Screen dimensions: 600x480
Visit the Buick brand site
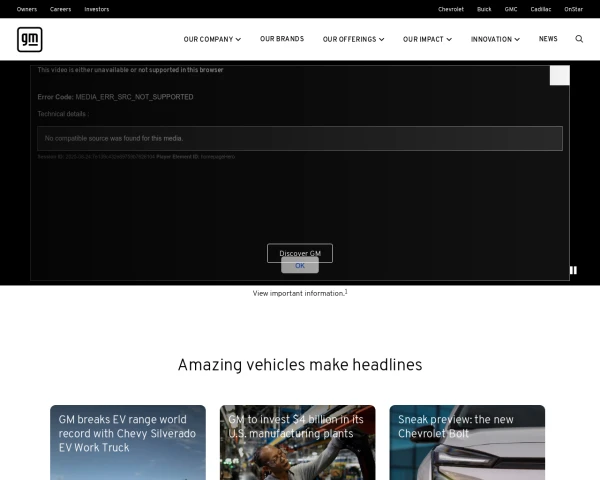[484, 9]
